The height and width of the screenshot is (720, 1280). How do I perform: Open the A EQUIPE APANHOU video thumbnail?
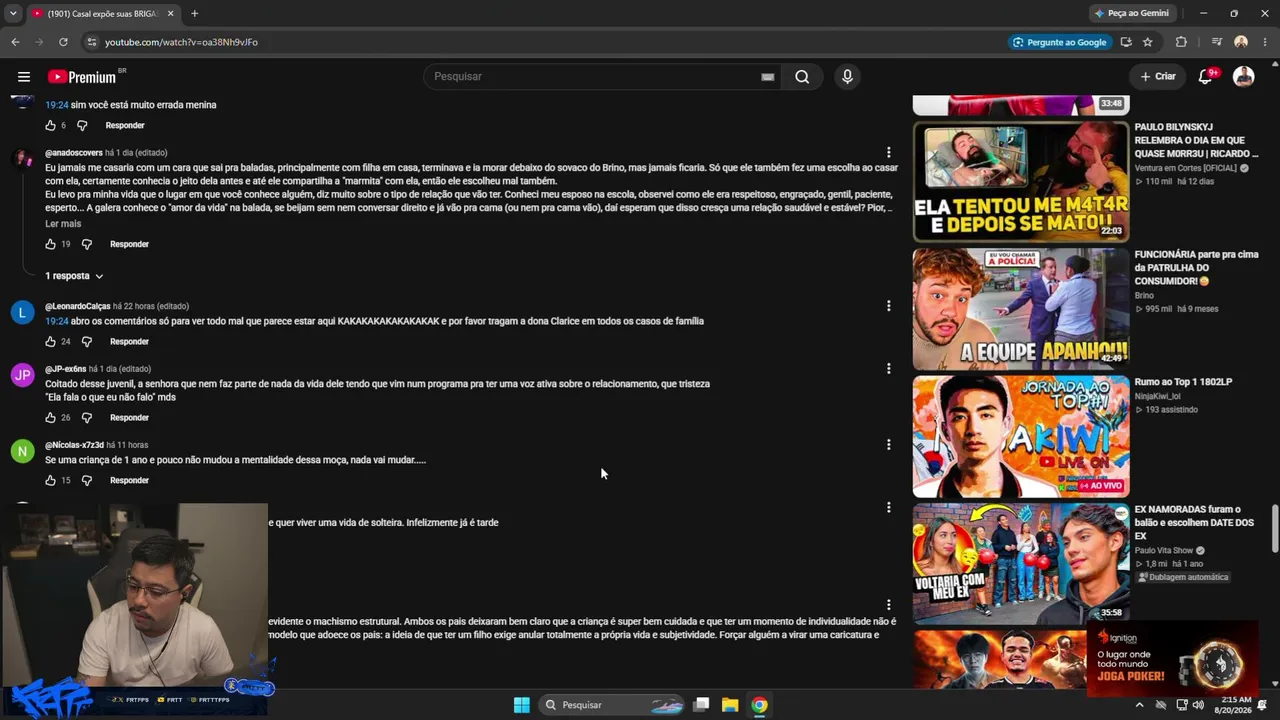(1021, 309)
